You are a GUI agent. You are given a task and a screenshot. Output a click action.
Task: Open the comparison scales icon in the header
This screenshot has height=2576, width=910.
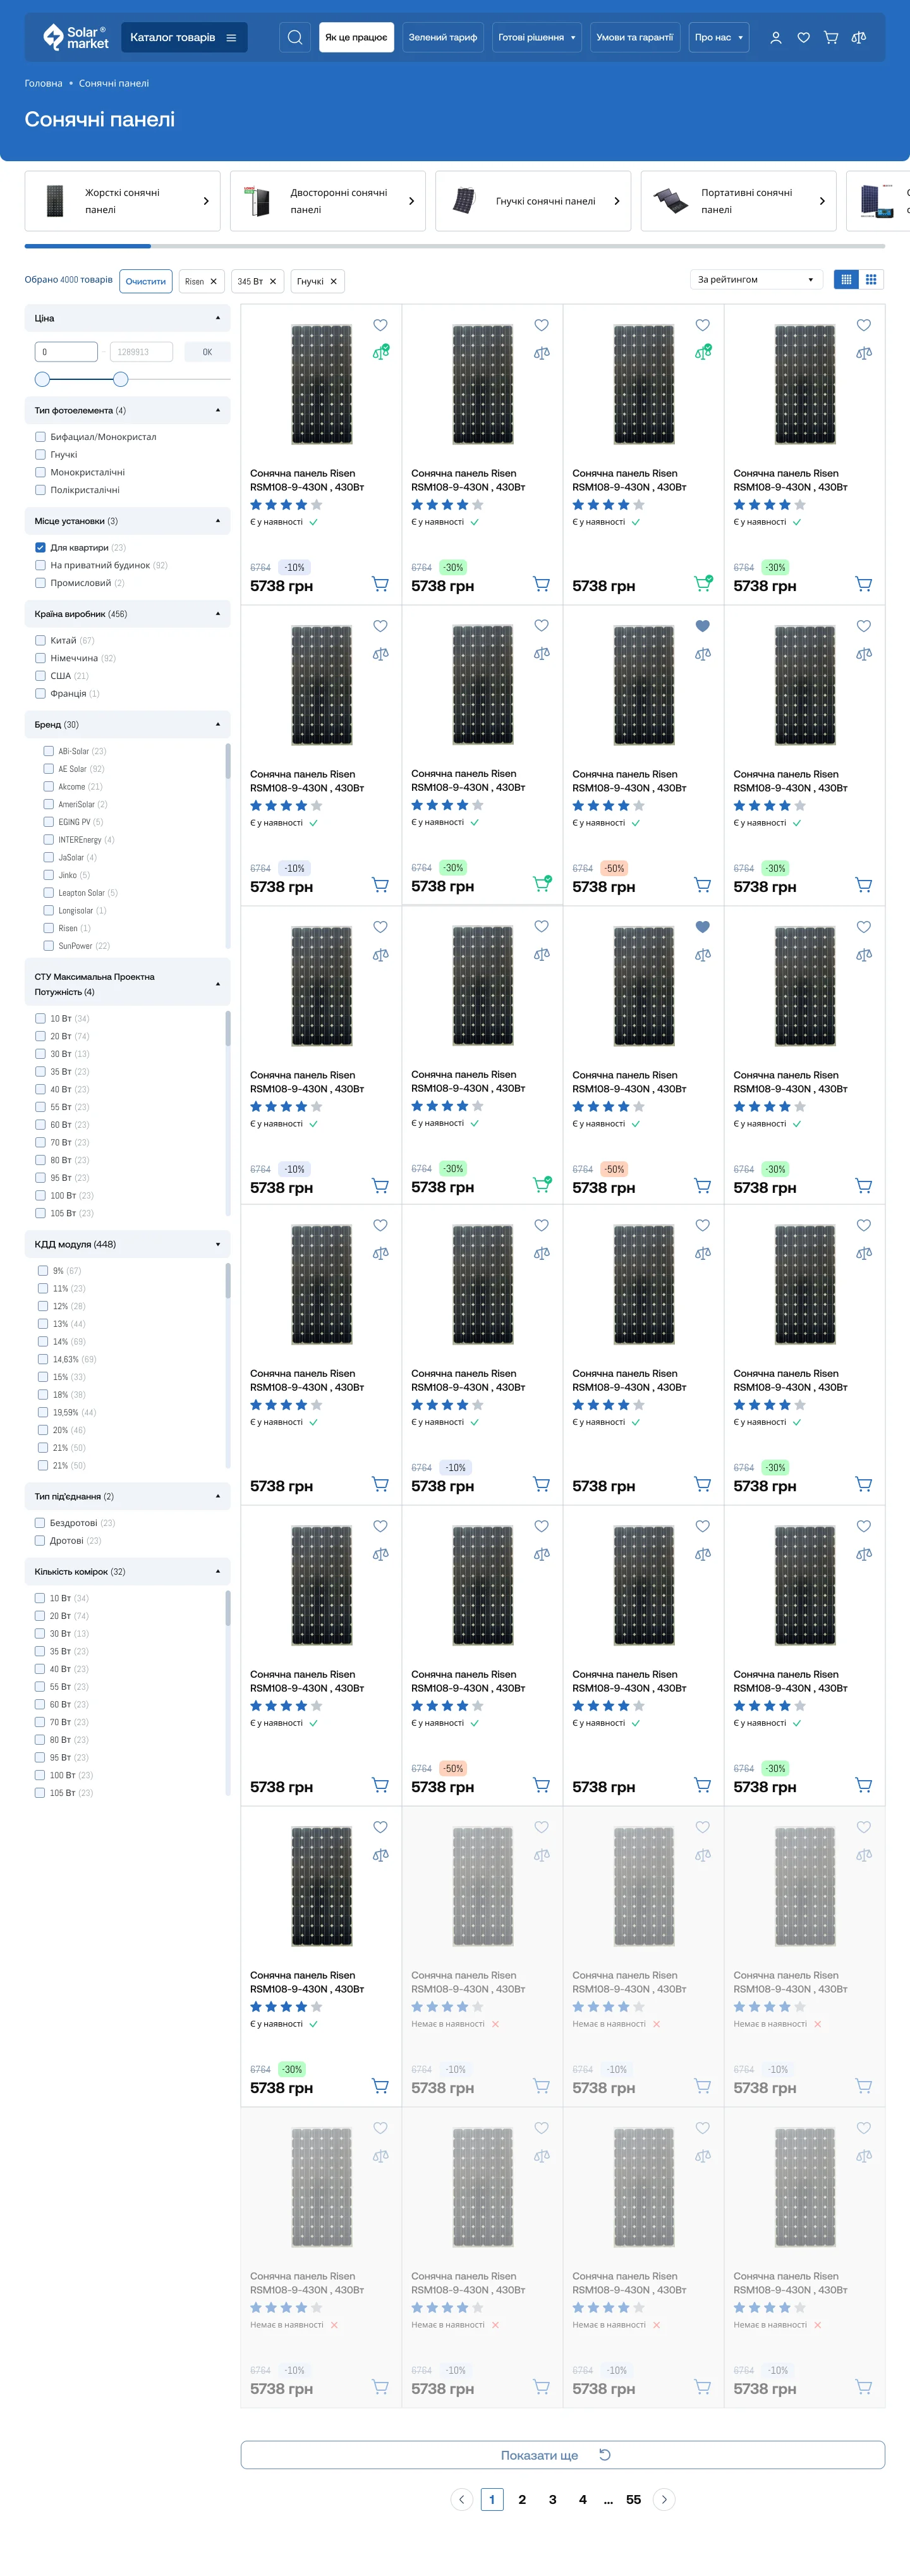859,38
